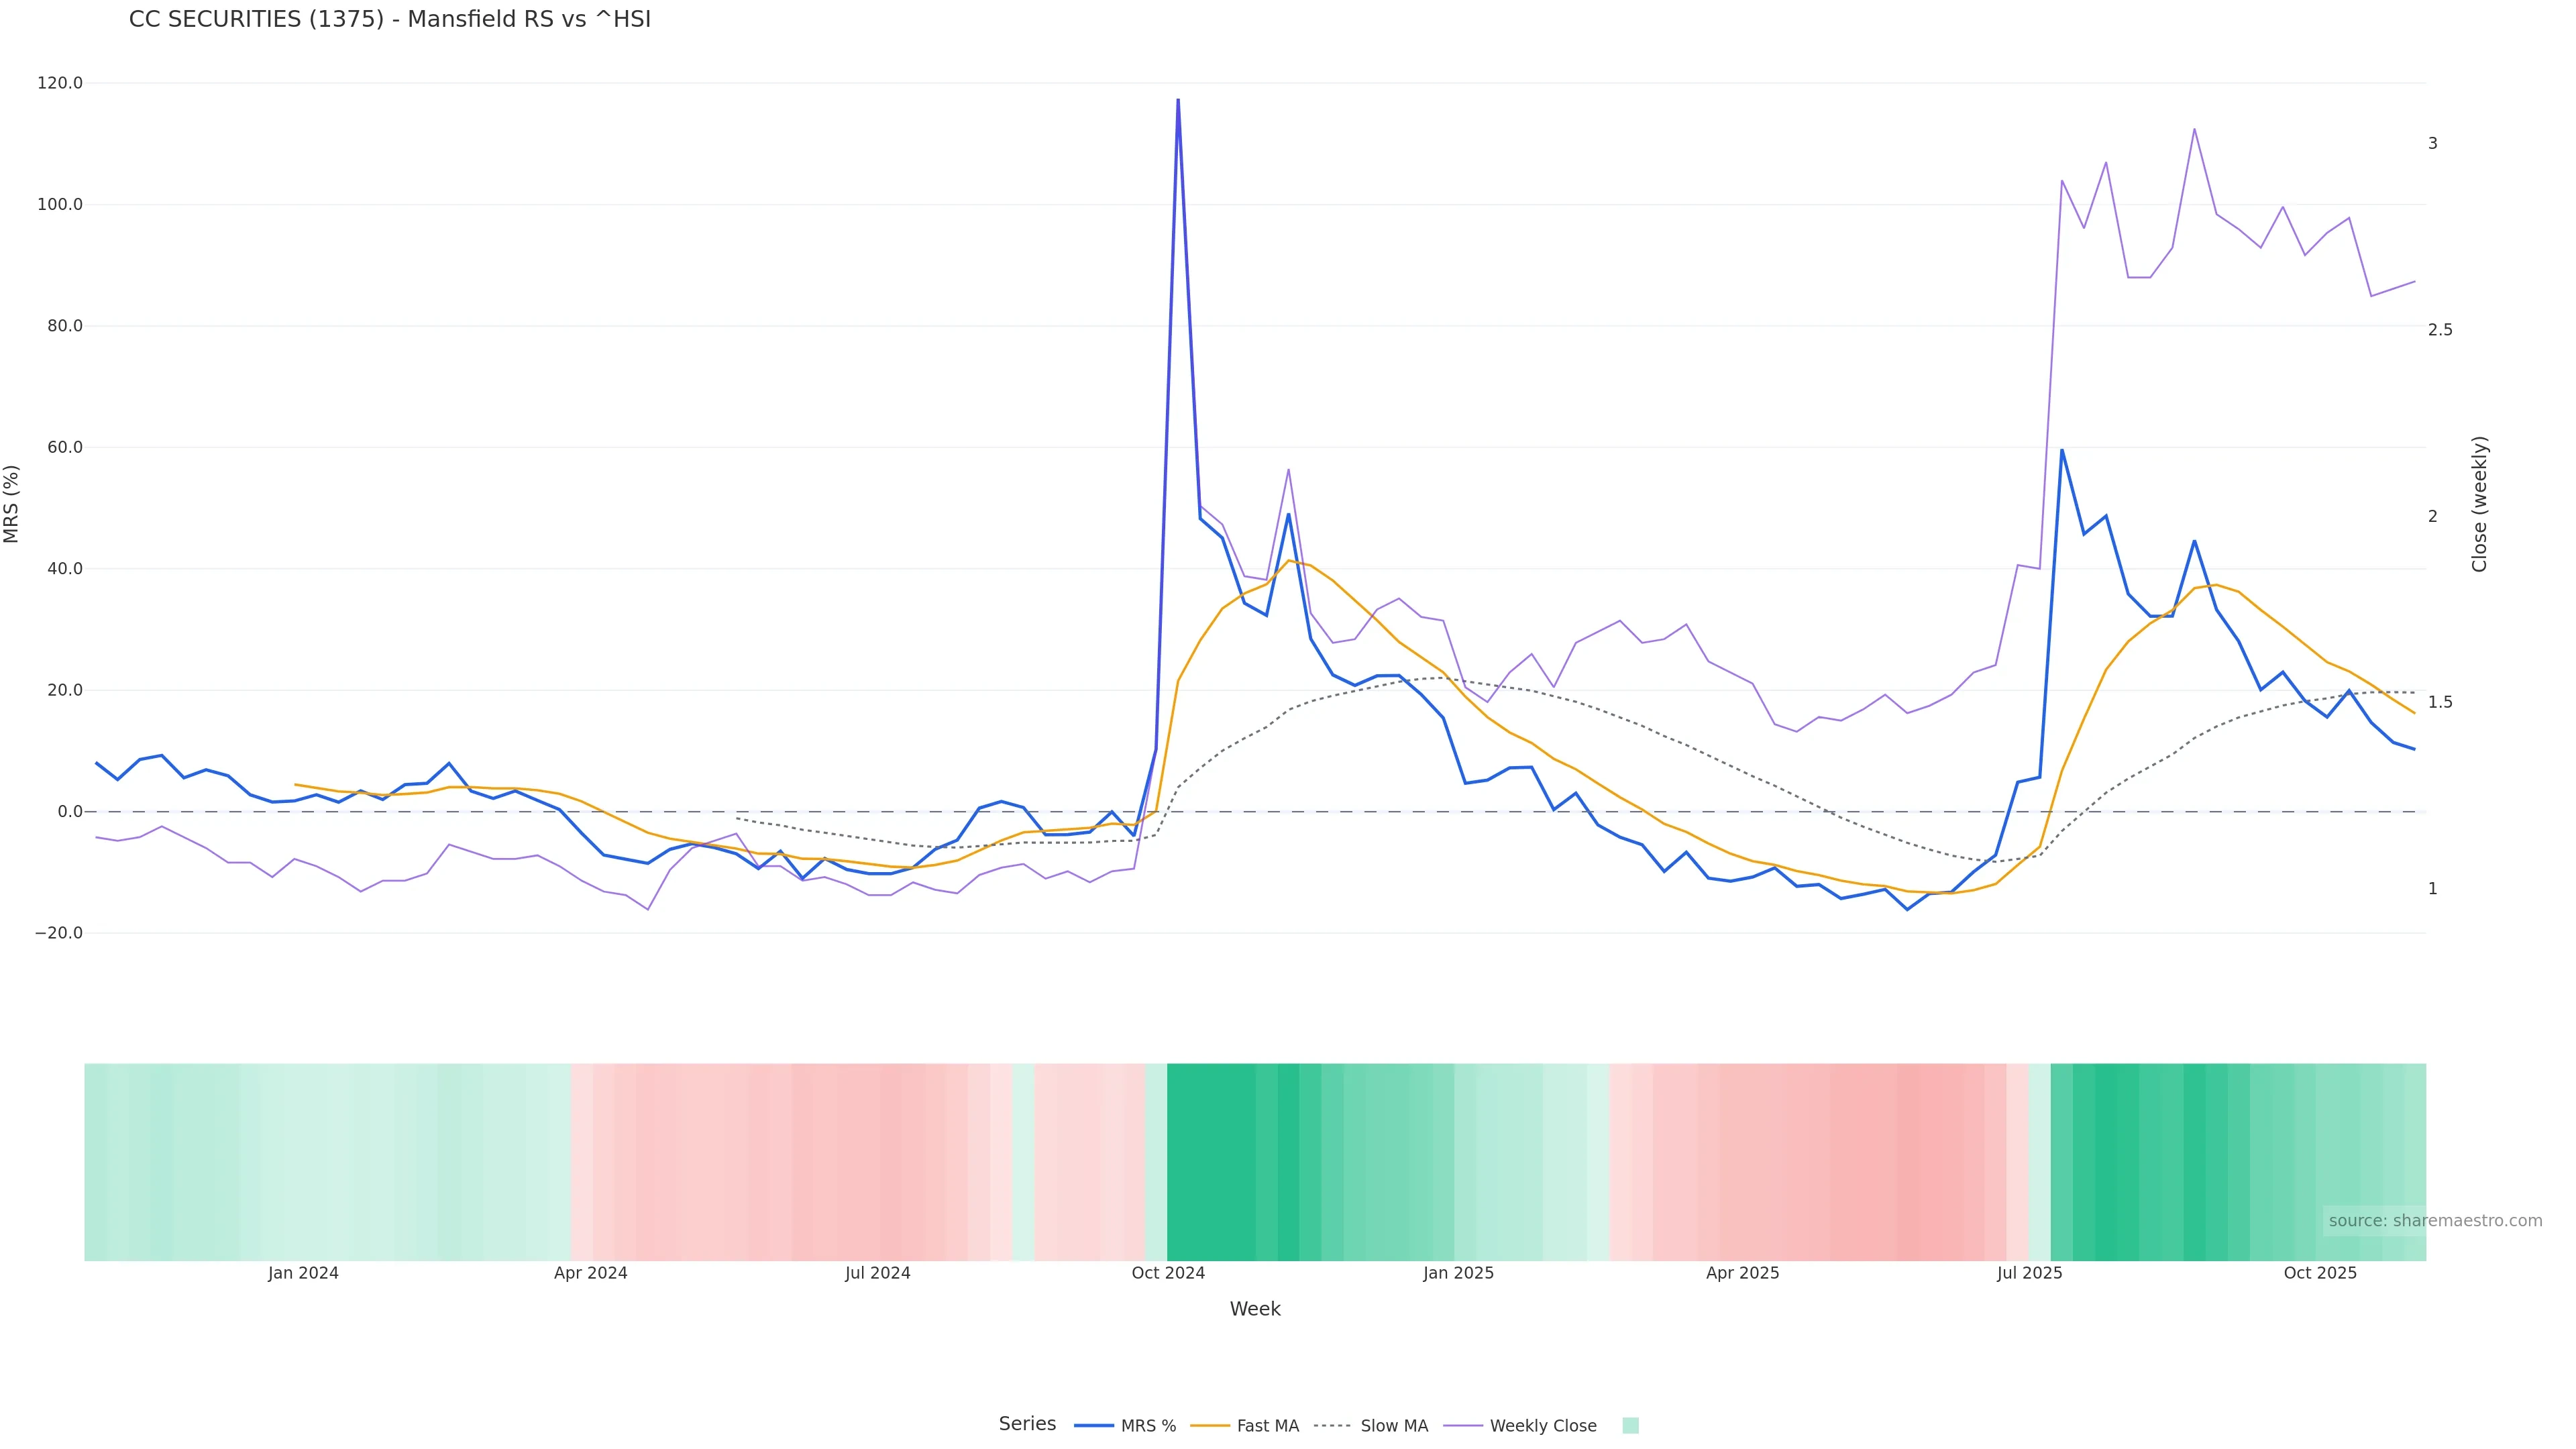Screen dimensions: 2576x1449
Task: Hide the Fast MA series in legend
Action: [x=1267, y=1426]
